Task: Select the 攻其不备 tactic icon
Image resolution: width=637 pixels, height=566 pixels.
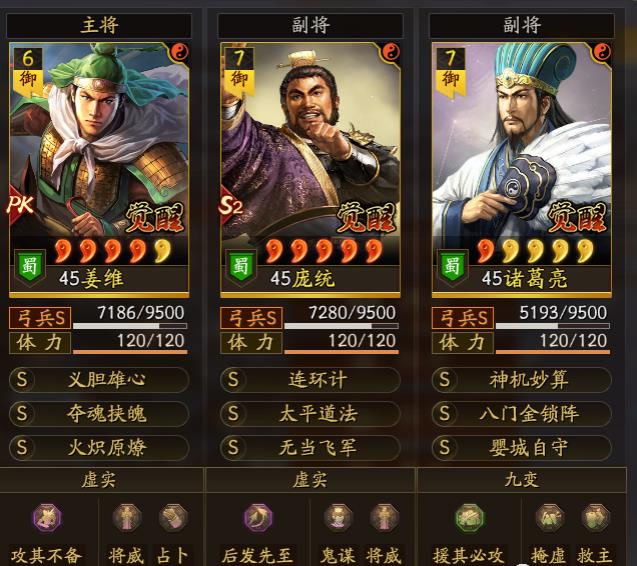Action: click(47, 518)
